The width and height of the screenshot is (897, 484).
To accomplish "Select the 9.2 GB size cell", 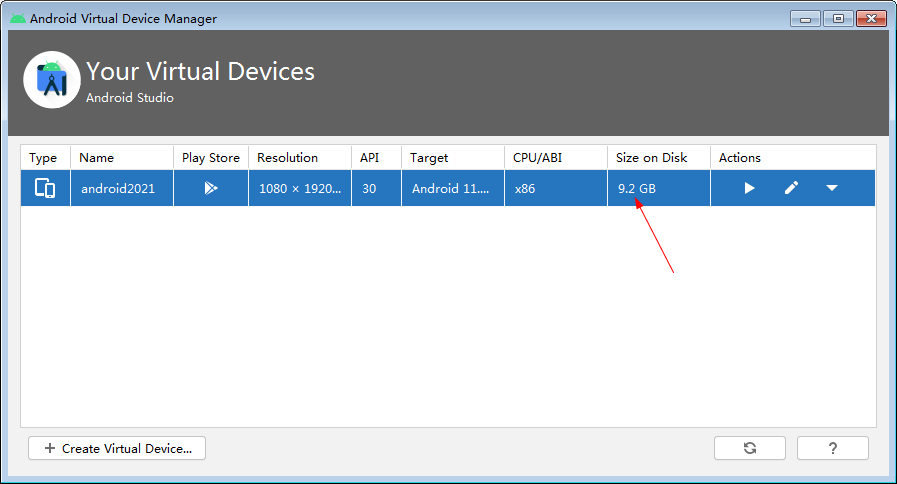I will click(x=659, y=188).
